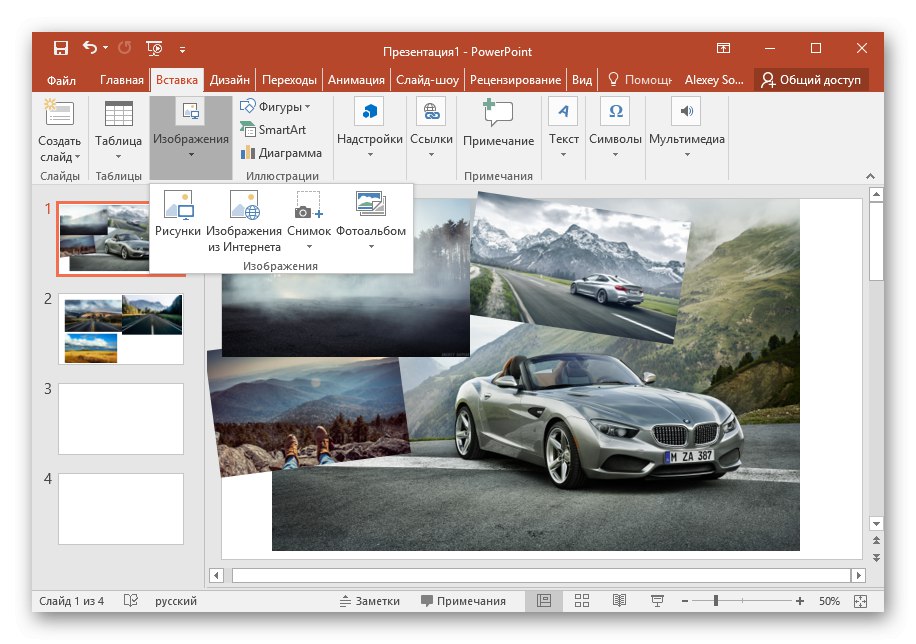Image resolution: width=916 pixels, height=644 pixels.
Task: Open Изображения из Интернета (online pictures)
Action: (x=244, y=207)
